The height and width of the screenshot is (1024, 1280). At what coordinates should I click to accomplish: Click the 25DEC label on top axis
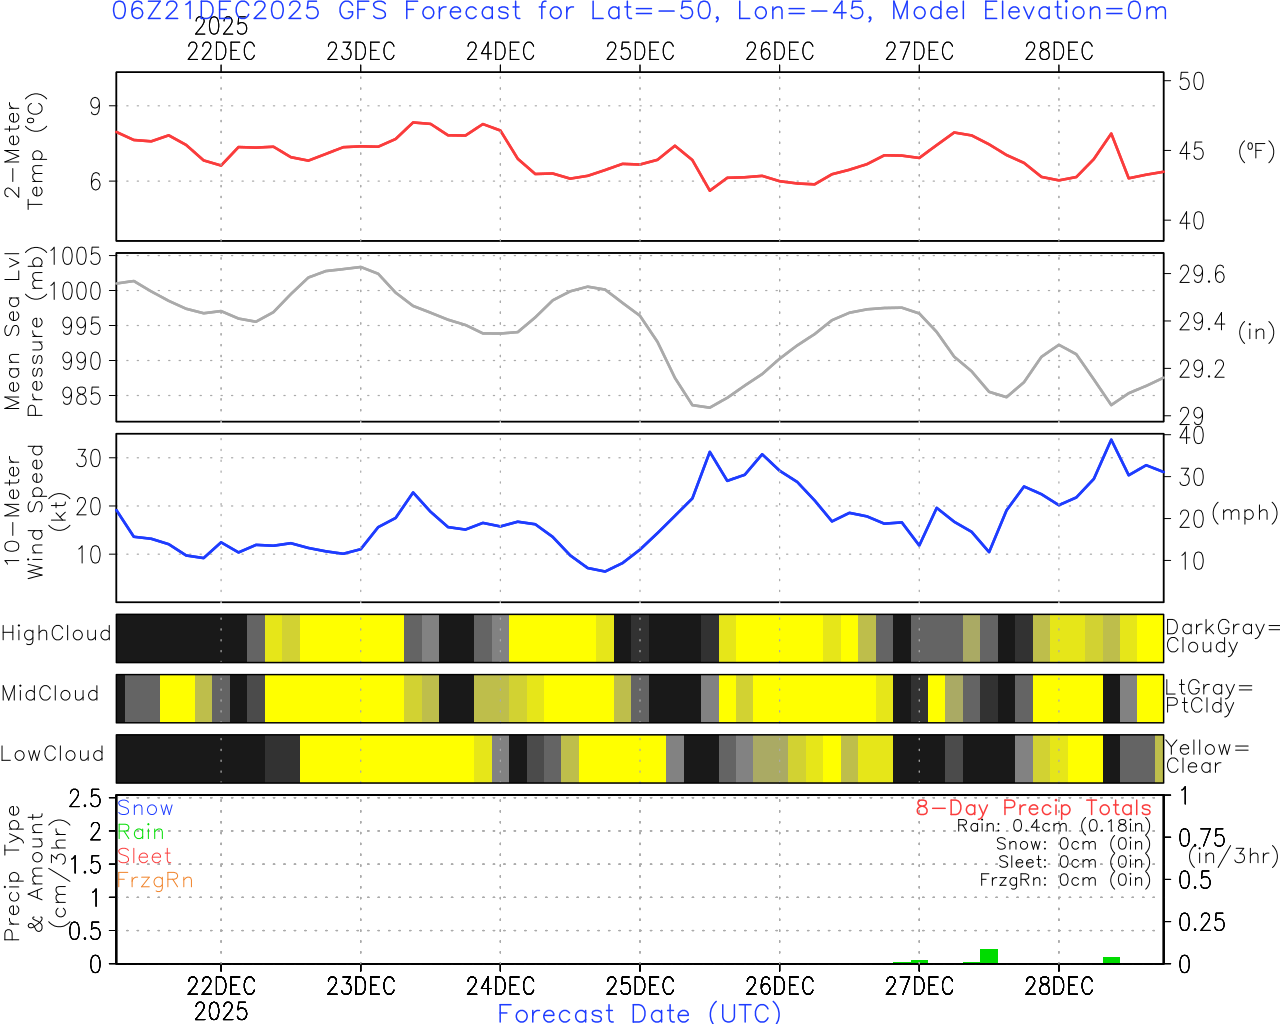tap(640, 52)
